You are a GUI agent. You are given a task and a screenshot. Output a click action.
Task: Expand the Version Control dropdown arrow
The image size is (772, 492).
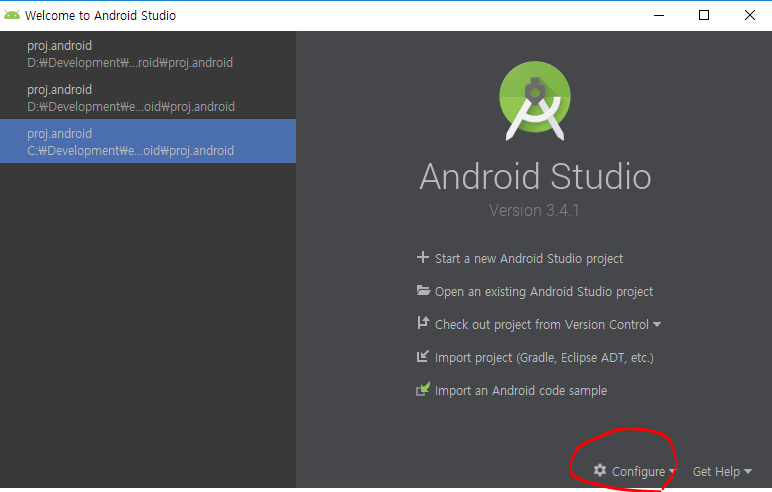pos(657,325)
